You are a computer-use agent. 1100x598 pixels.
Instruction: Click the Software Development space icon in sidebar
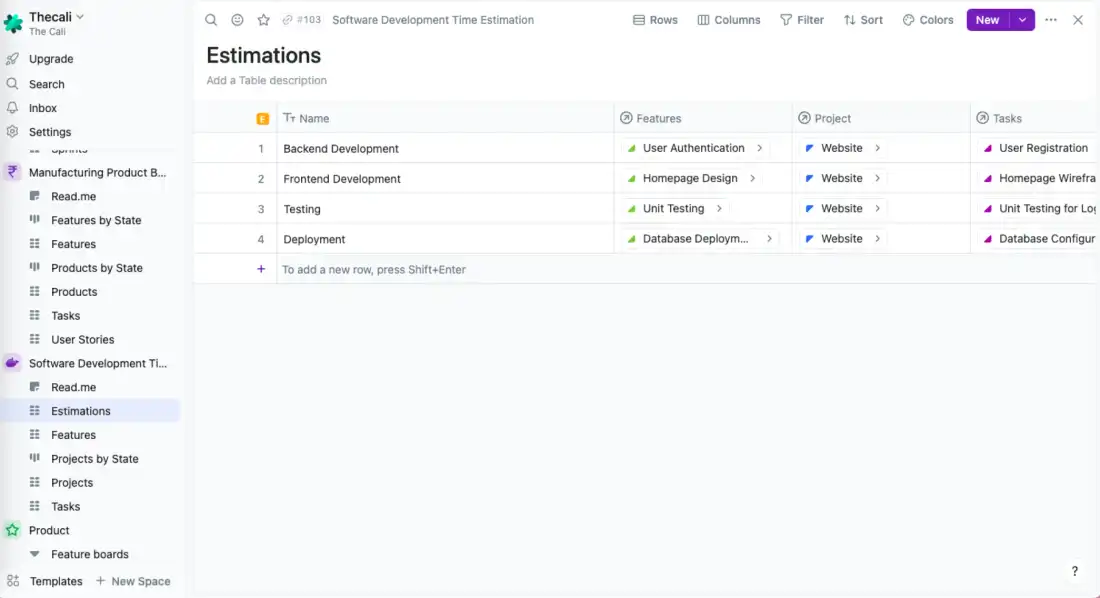click(13, 363)
